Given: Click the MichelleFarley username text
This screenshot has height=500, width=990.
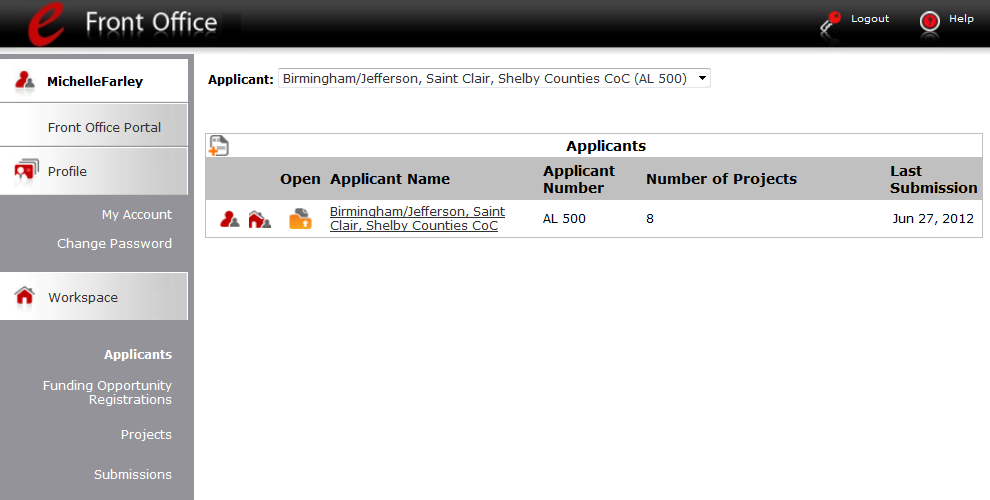Looking at the screenshot, I should tap(95, 81).
